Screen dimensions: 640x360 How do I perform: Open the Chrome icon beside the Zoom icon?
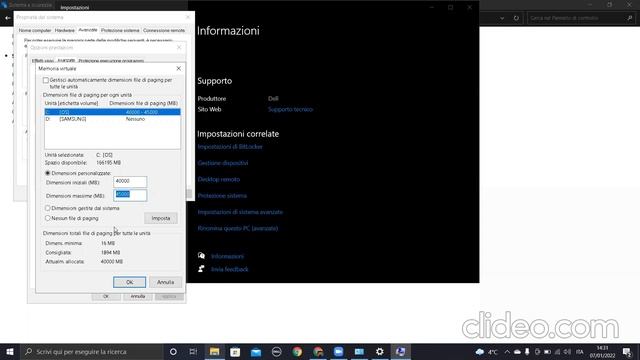pos(318,351)
